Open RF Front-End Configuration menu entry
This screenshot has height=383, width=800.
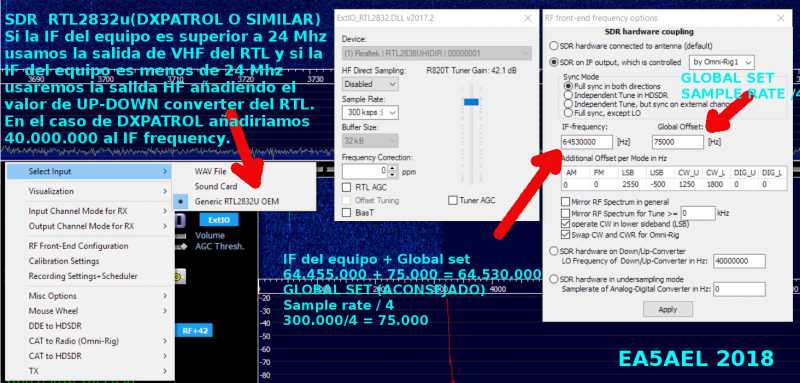click(x=78, y=246)
